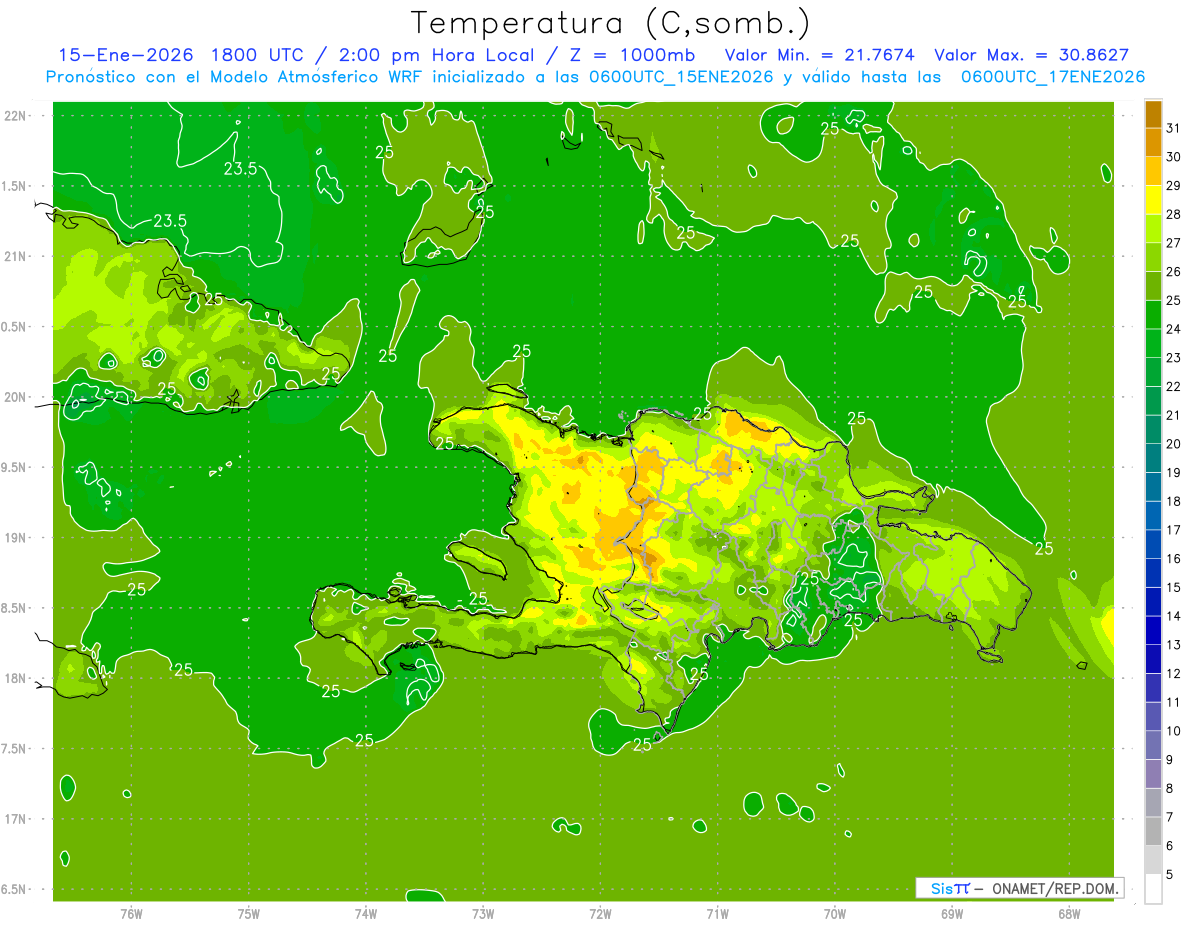The width and height of the screenshot is (1200, 927).
Task: Click the '73W' longitude axis label
Action: [x=483, y=914]
